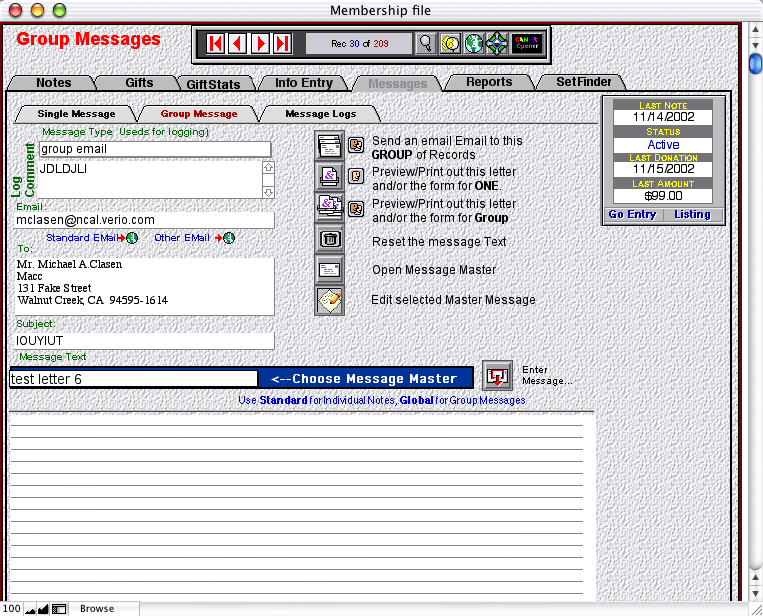Click the trash icon to reset message text
This screenshot has height=616, width=763.
329,239
